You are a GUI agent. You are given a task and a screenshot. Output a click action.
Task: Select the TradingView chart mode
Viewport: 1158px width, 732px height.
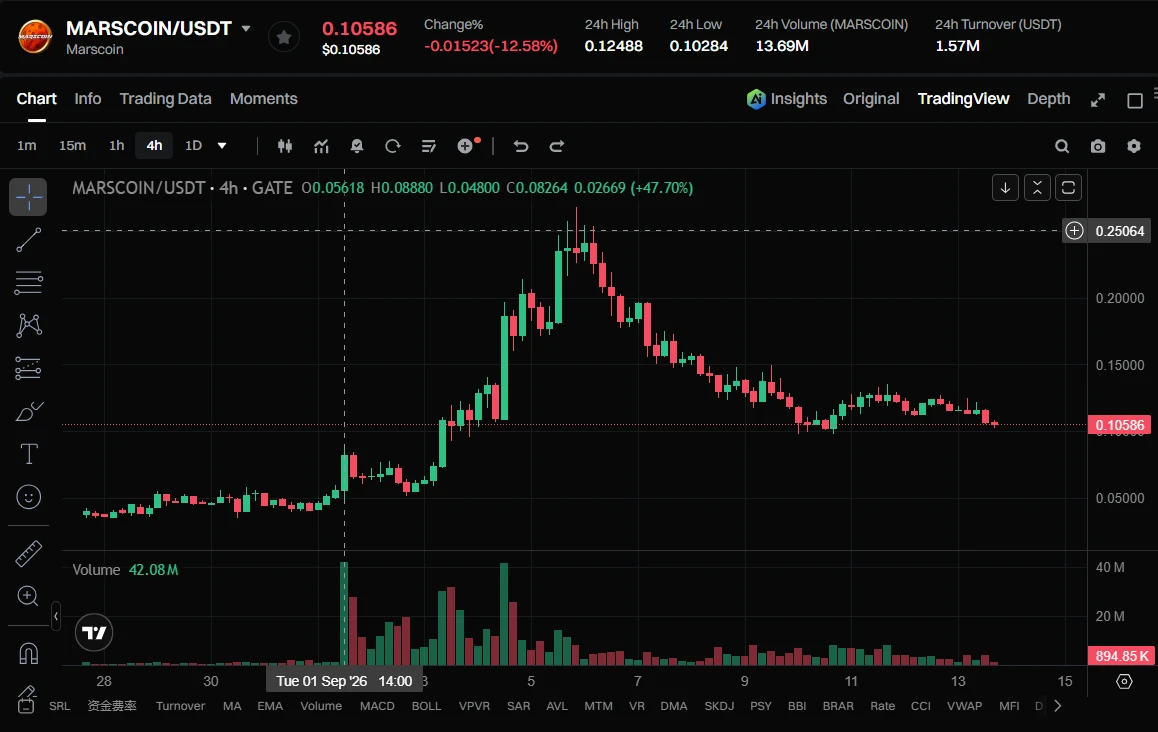tap(963, 99)
